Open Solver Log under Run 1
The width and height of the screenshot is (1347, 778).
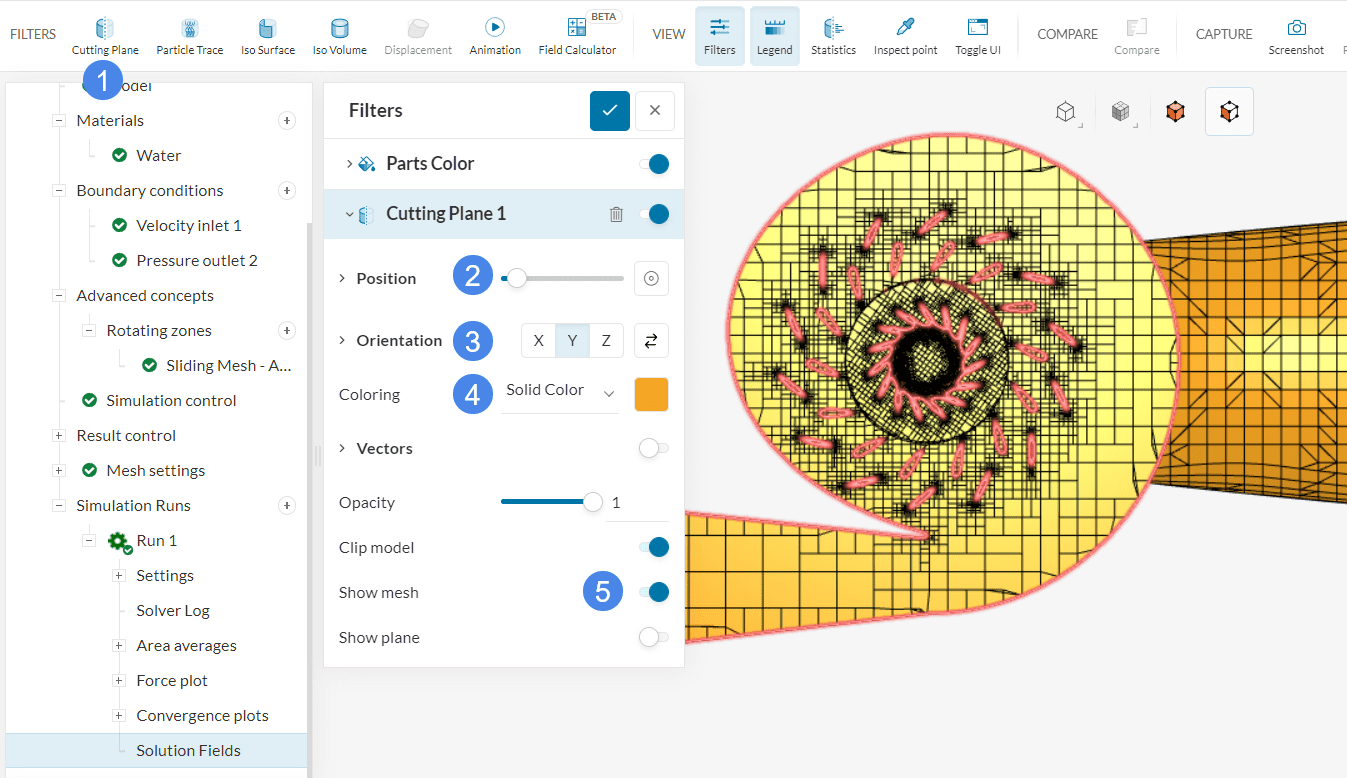[173, 611]
